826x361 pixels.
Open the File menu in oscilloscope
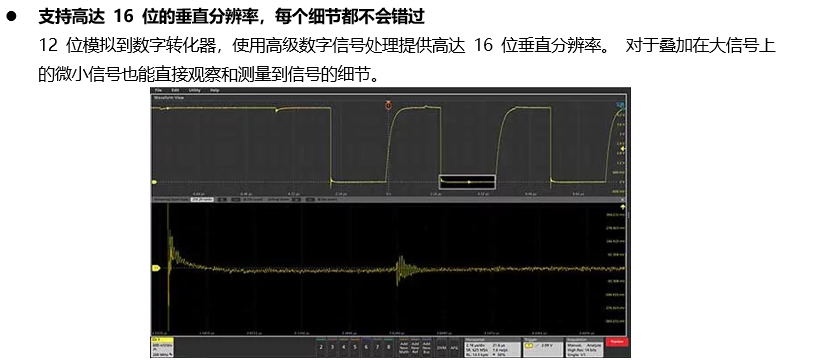pos(158,90)
